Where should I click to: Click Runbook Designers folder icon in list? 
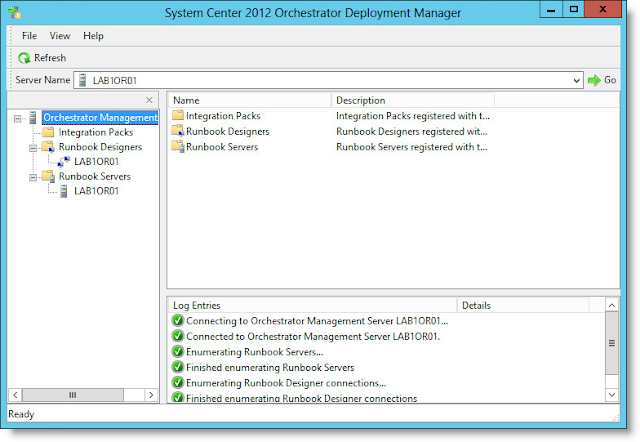pyautogui.click(x=178, y=131)
